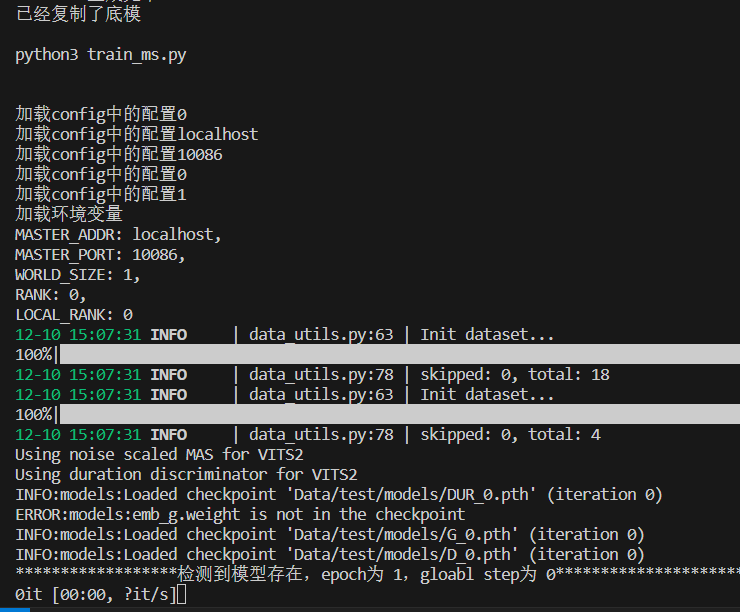Click the progress bar above 'total: 4'
The height and width of the screenshot is (612, 740).
pos(398,414)
